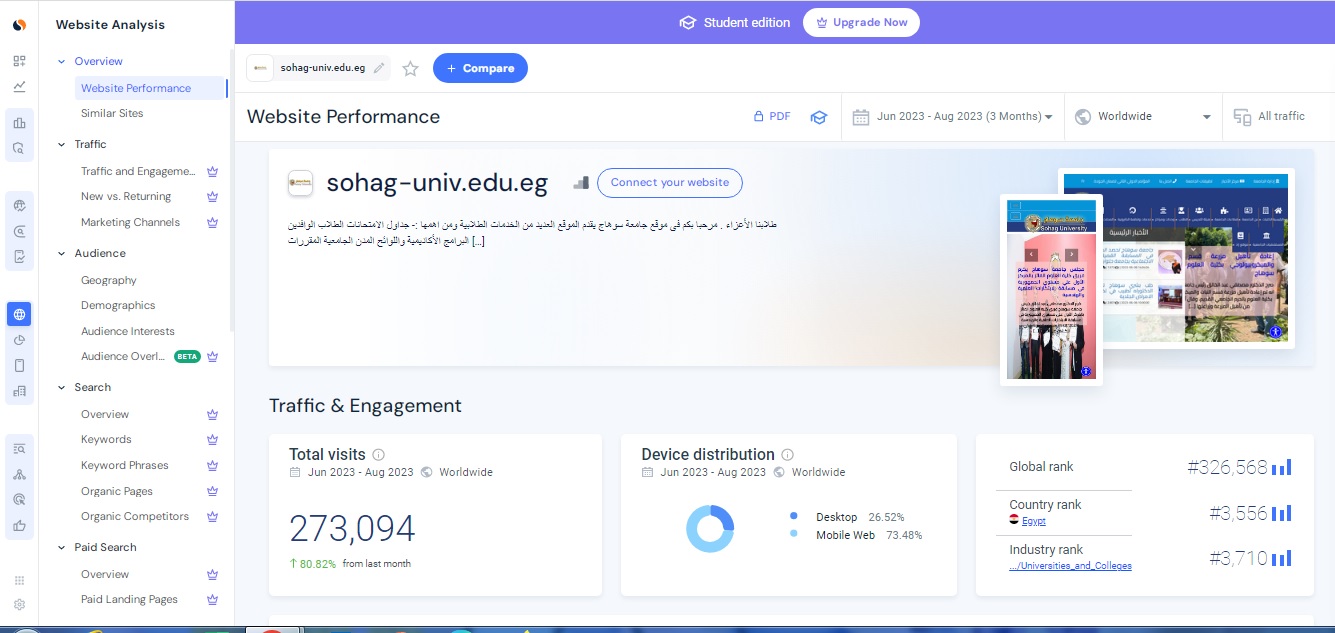The width and height of the screenshot is (1335, 633).
Task: Click the Similarweb logo icon
Action: tap(19, 25)
